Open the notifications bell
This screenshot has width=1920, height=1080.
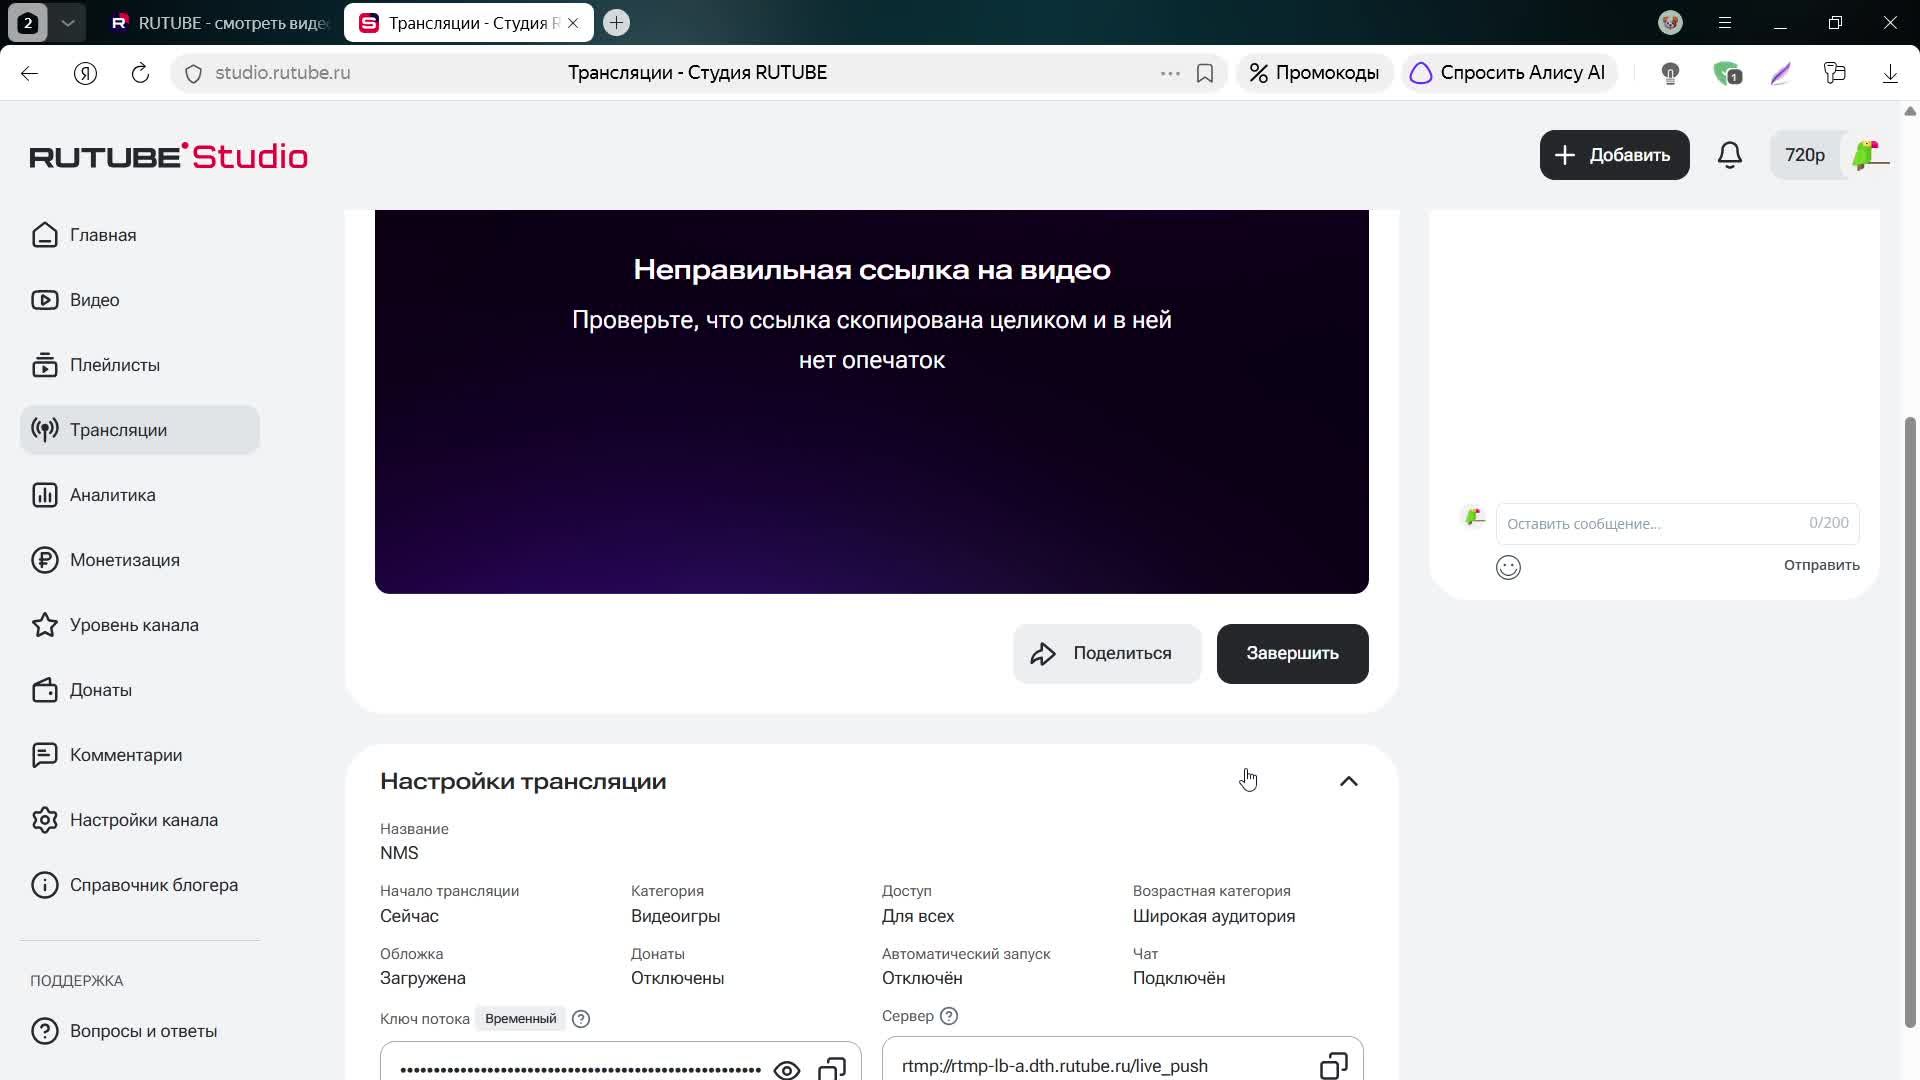[1730, 155]
